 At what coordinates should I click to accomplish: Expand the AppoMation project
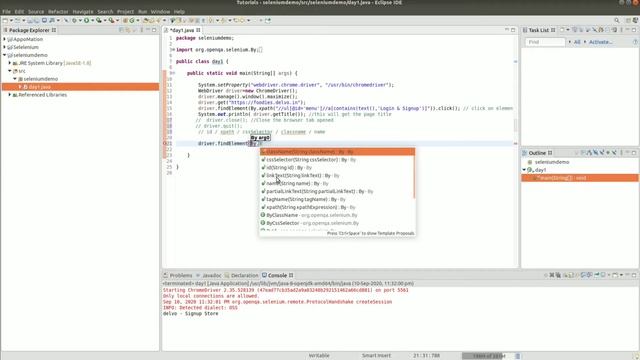(x=4, y=39)
